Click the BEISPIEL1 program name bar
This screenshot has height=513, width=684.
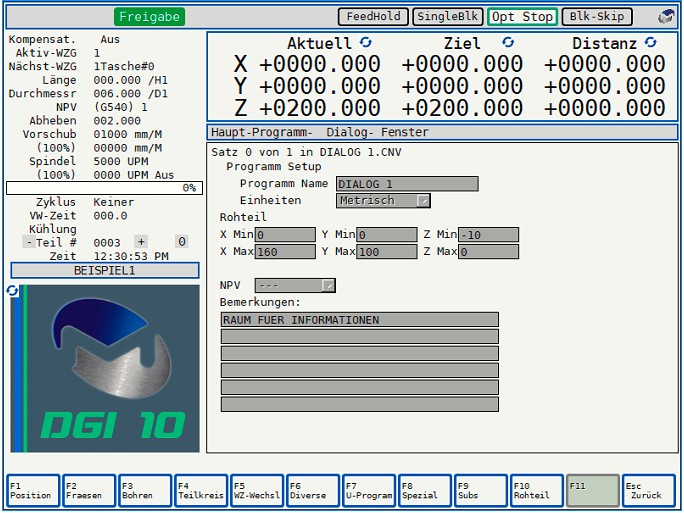(105, 270)
